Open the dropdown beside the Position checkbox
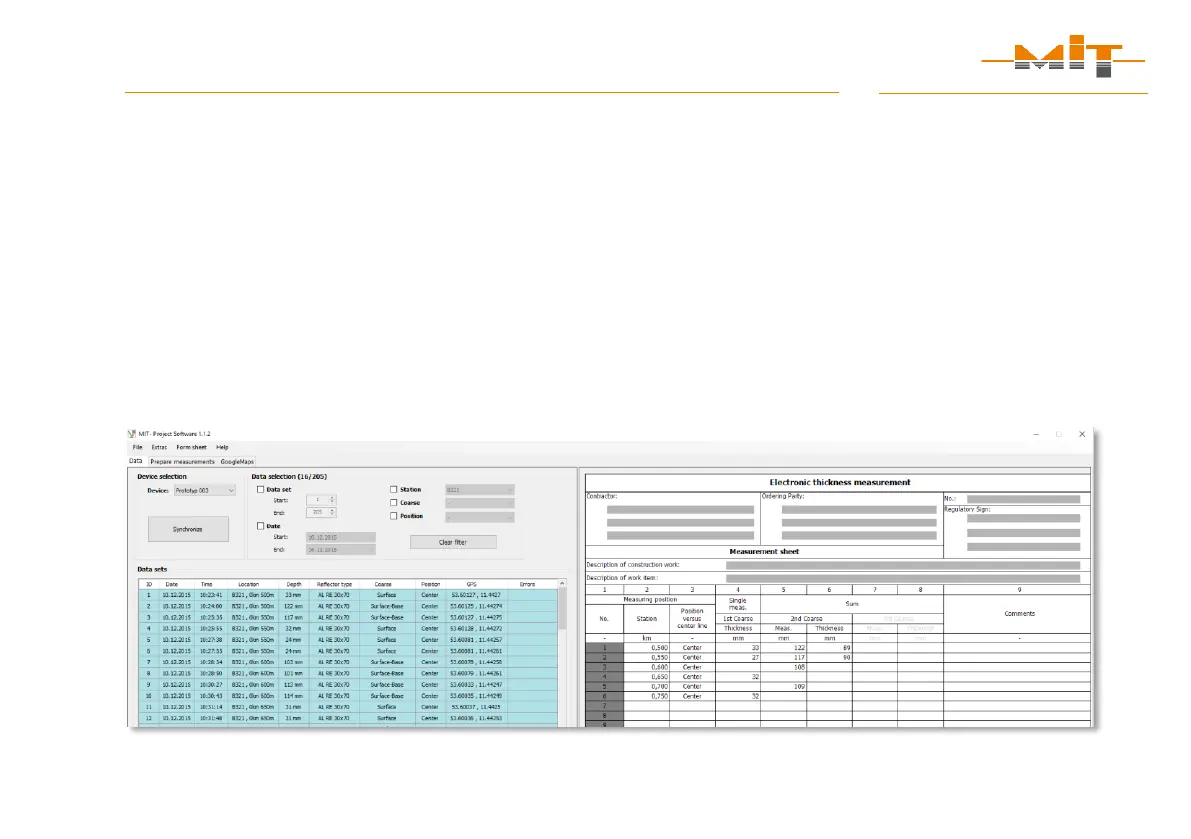 479,517
